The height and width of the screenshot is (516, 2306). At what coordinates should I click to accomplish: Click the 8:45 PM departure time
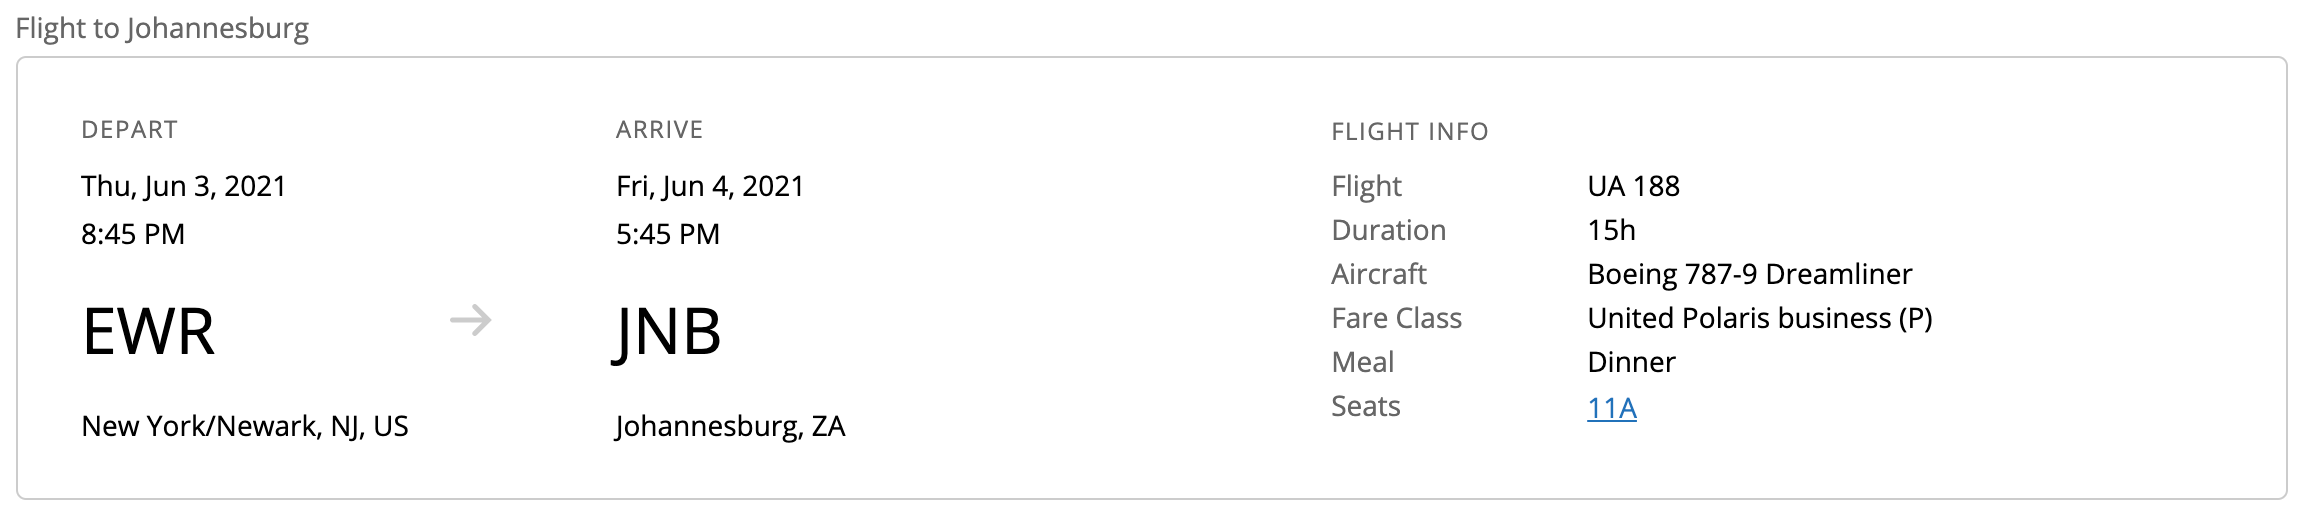133,234
